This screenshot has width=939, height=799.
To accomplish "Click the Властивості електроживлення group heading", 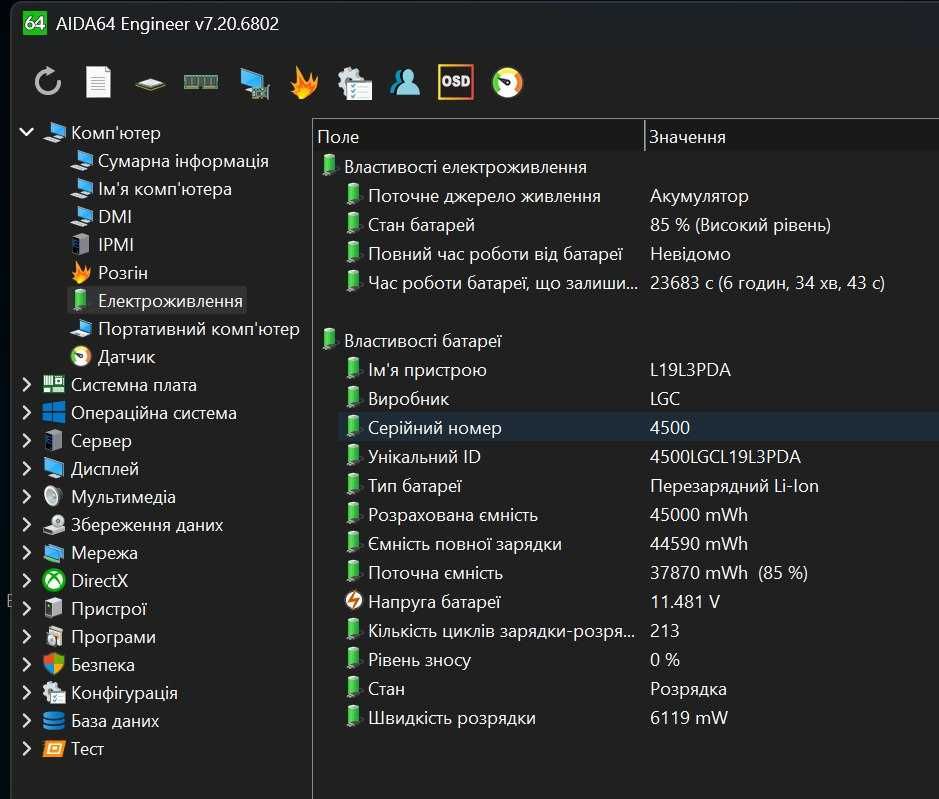I will pyautogui.click(x=465, y=167).
